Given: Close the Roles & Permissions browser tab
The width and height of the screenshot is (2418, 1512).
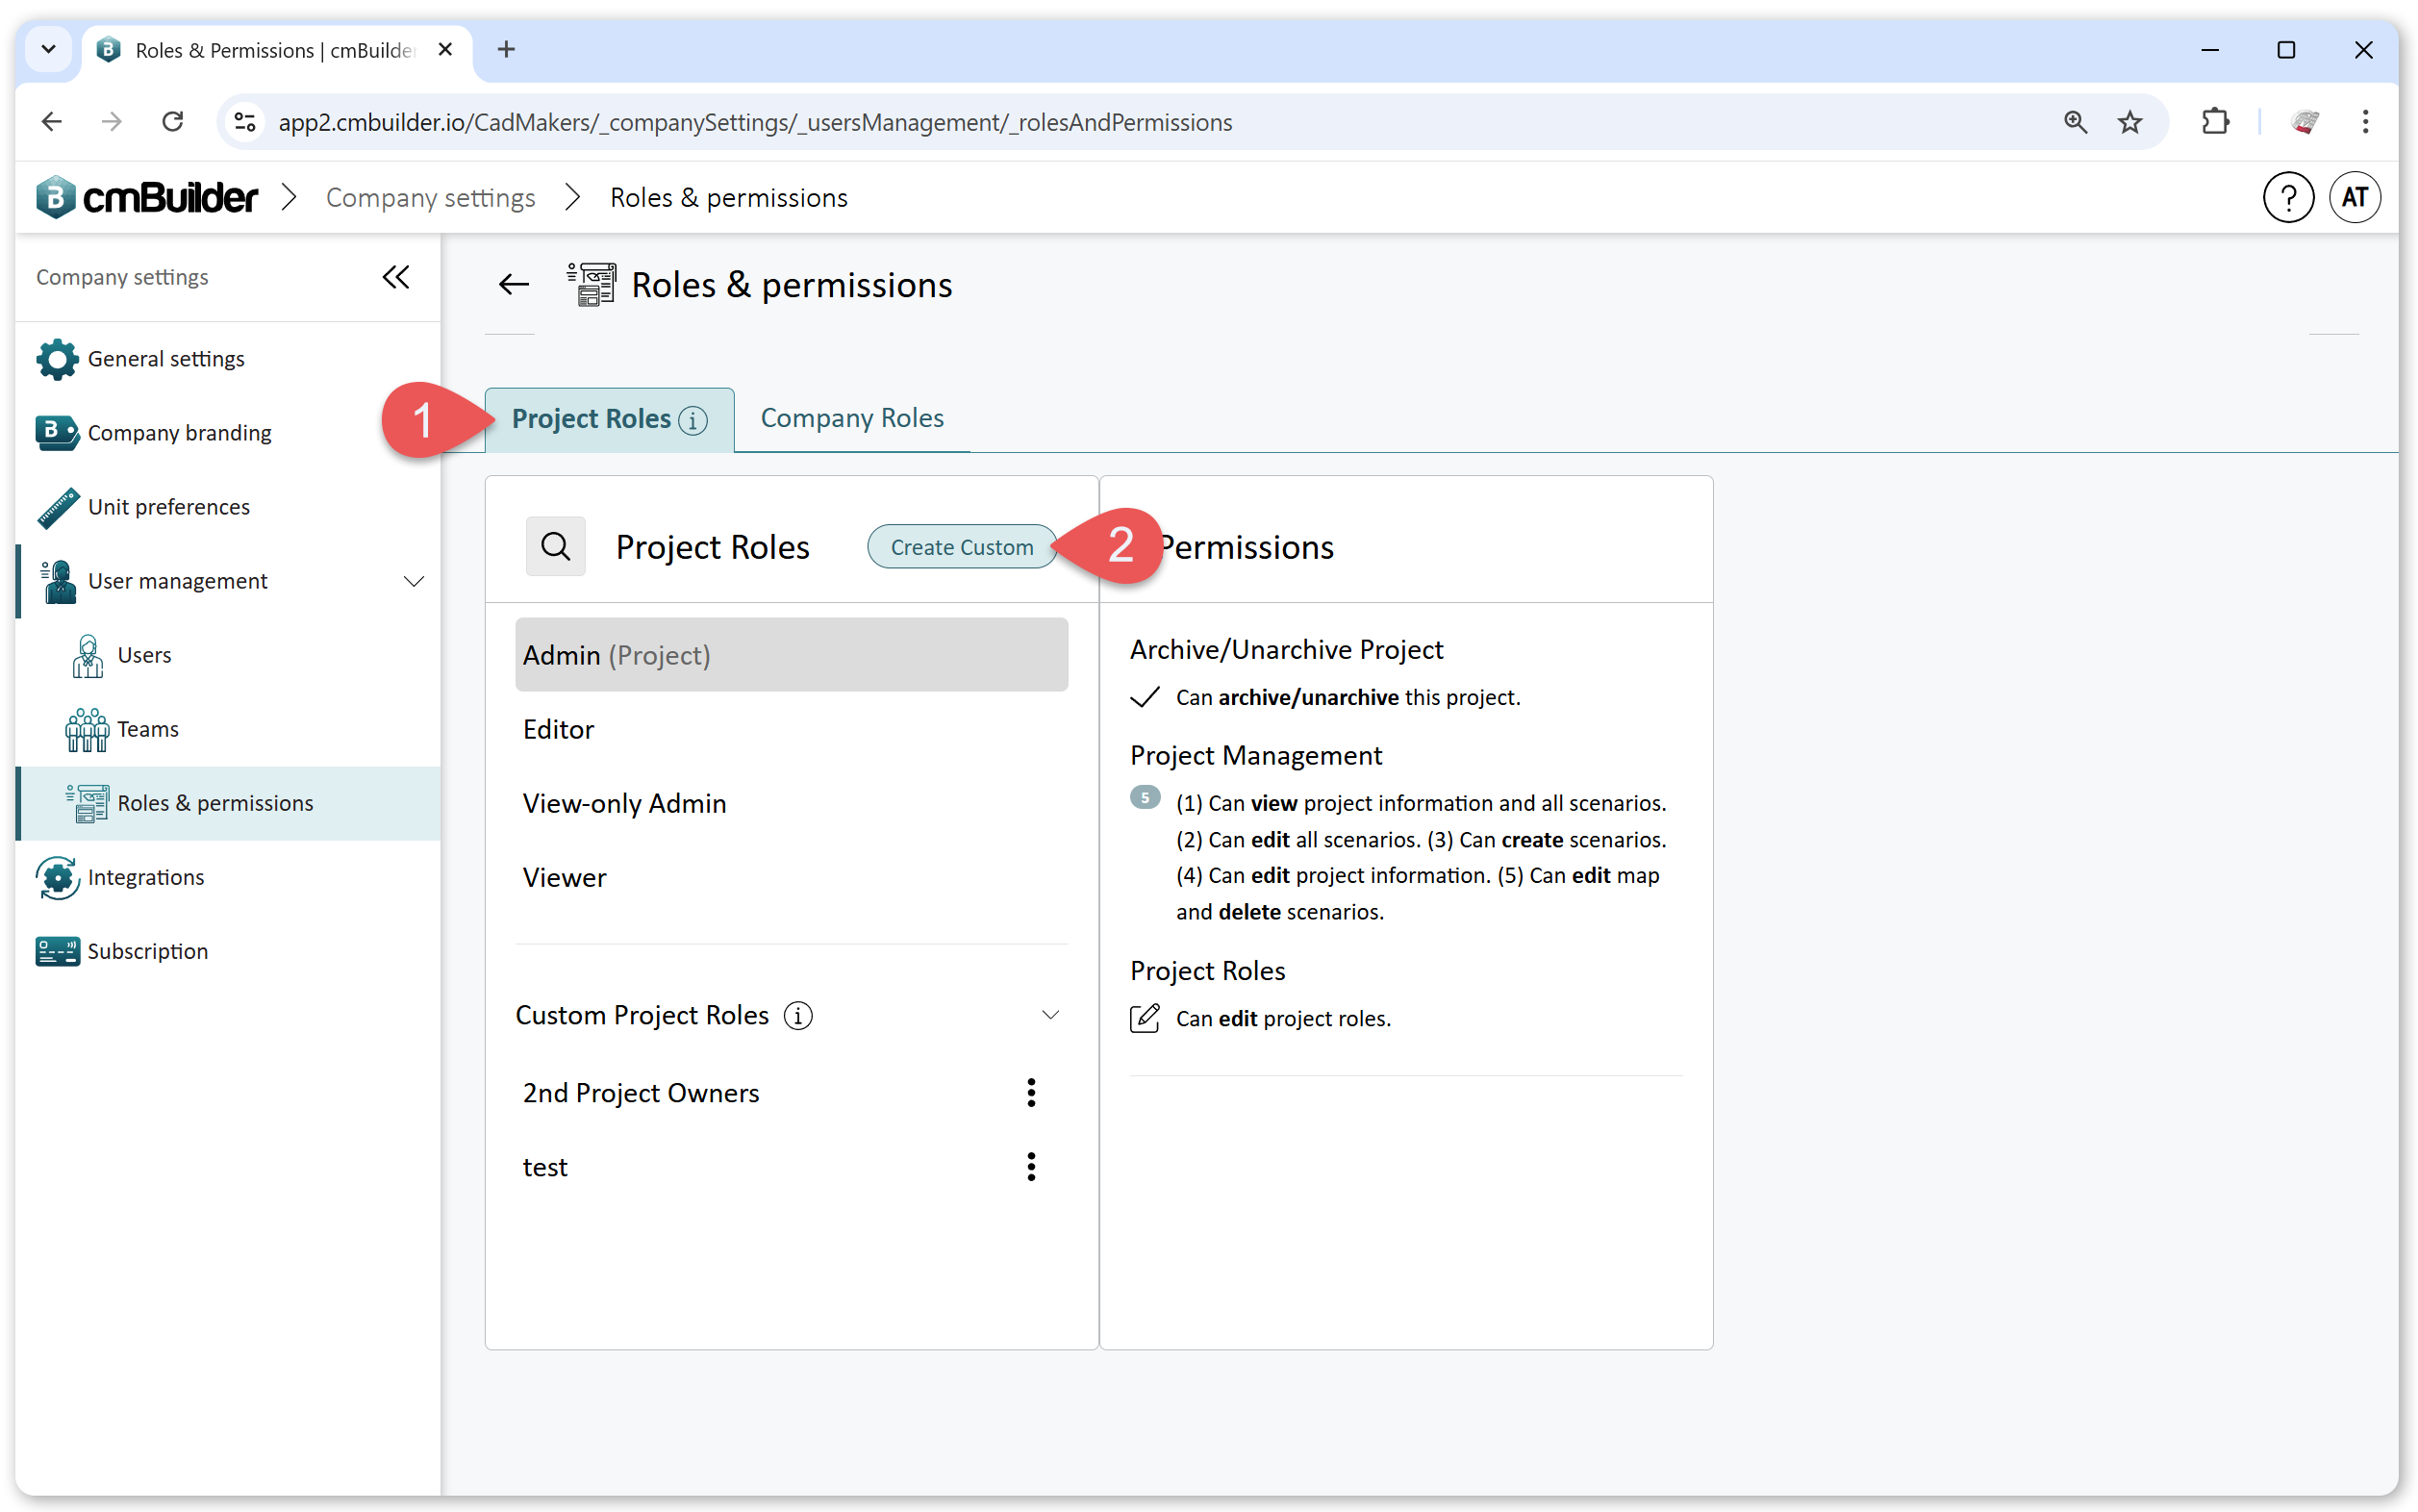Looking at the screenshot, I should pyautogui.click(x=445, y=49).
